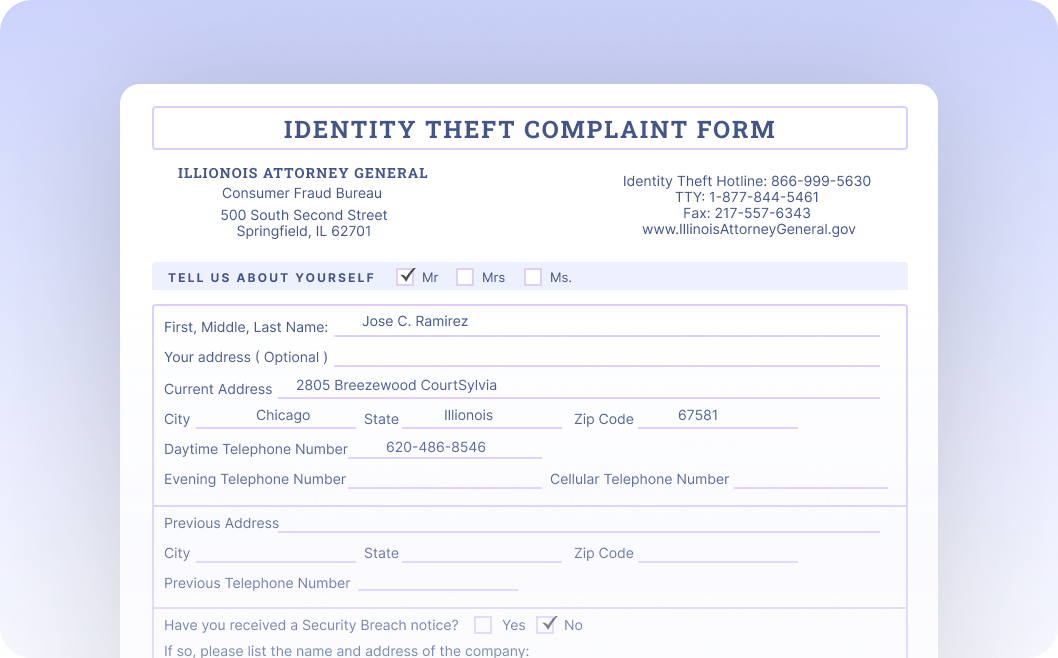Open the www.IllinoisAttorneyGeneral.gov link

[748, 229]
